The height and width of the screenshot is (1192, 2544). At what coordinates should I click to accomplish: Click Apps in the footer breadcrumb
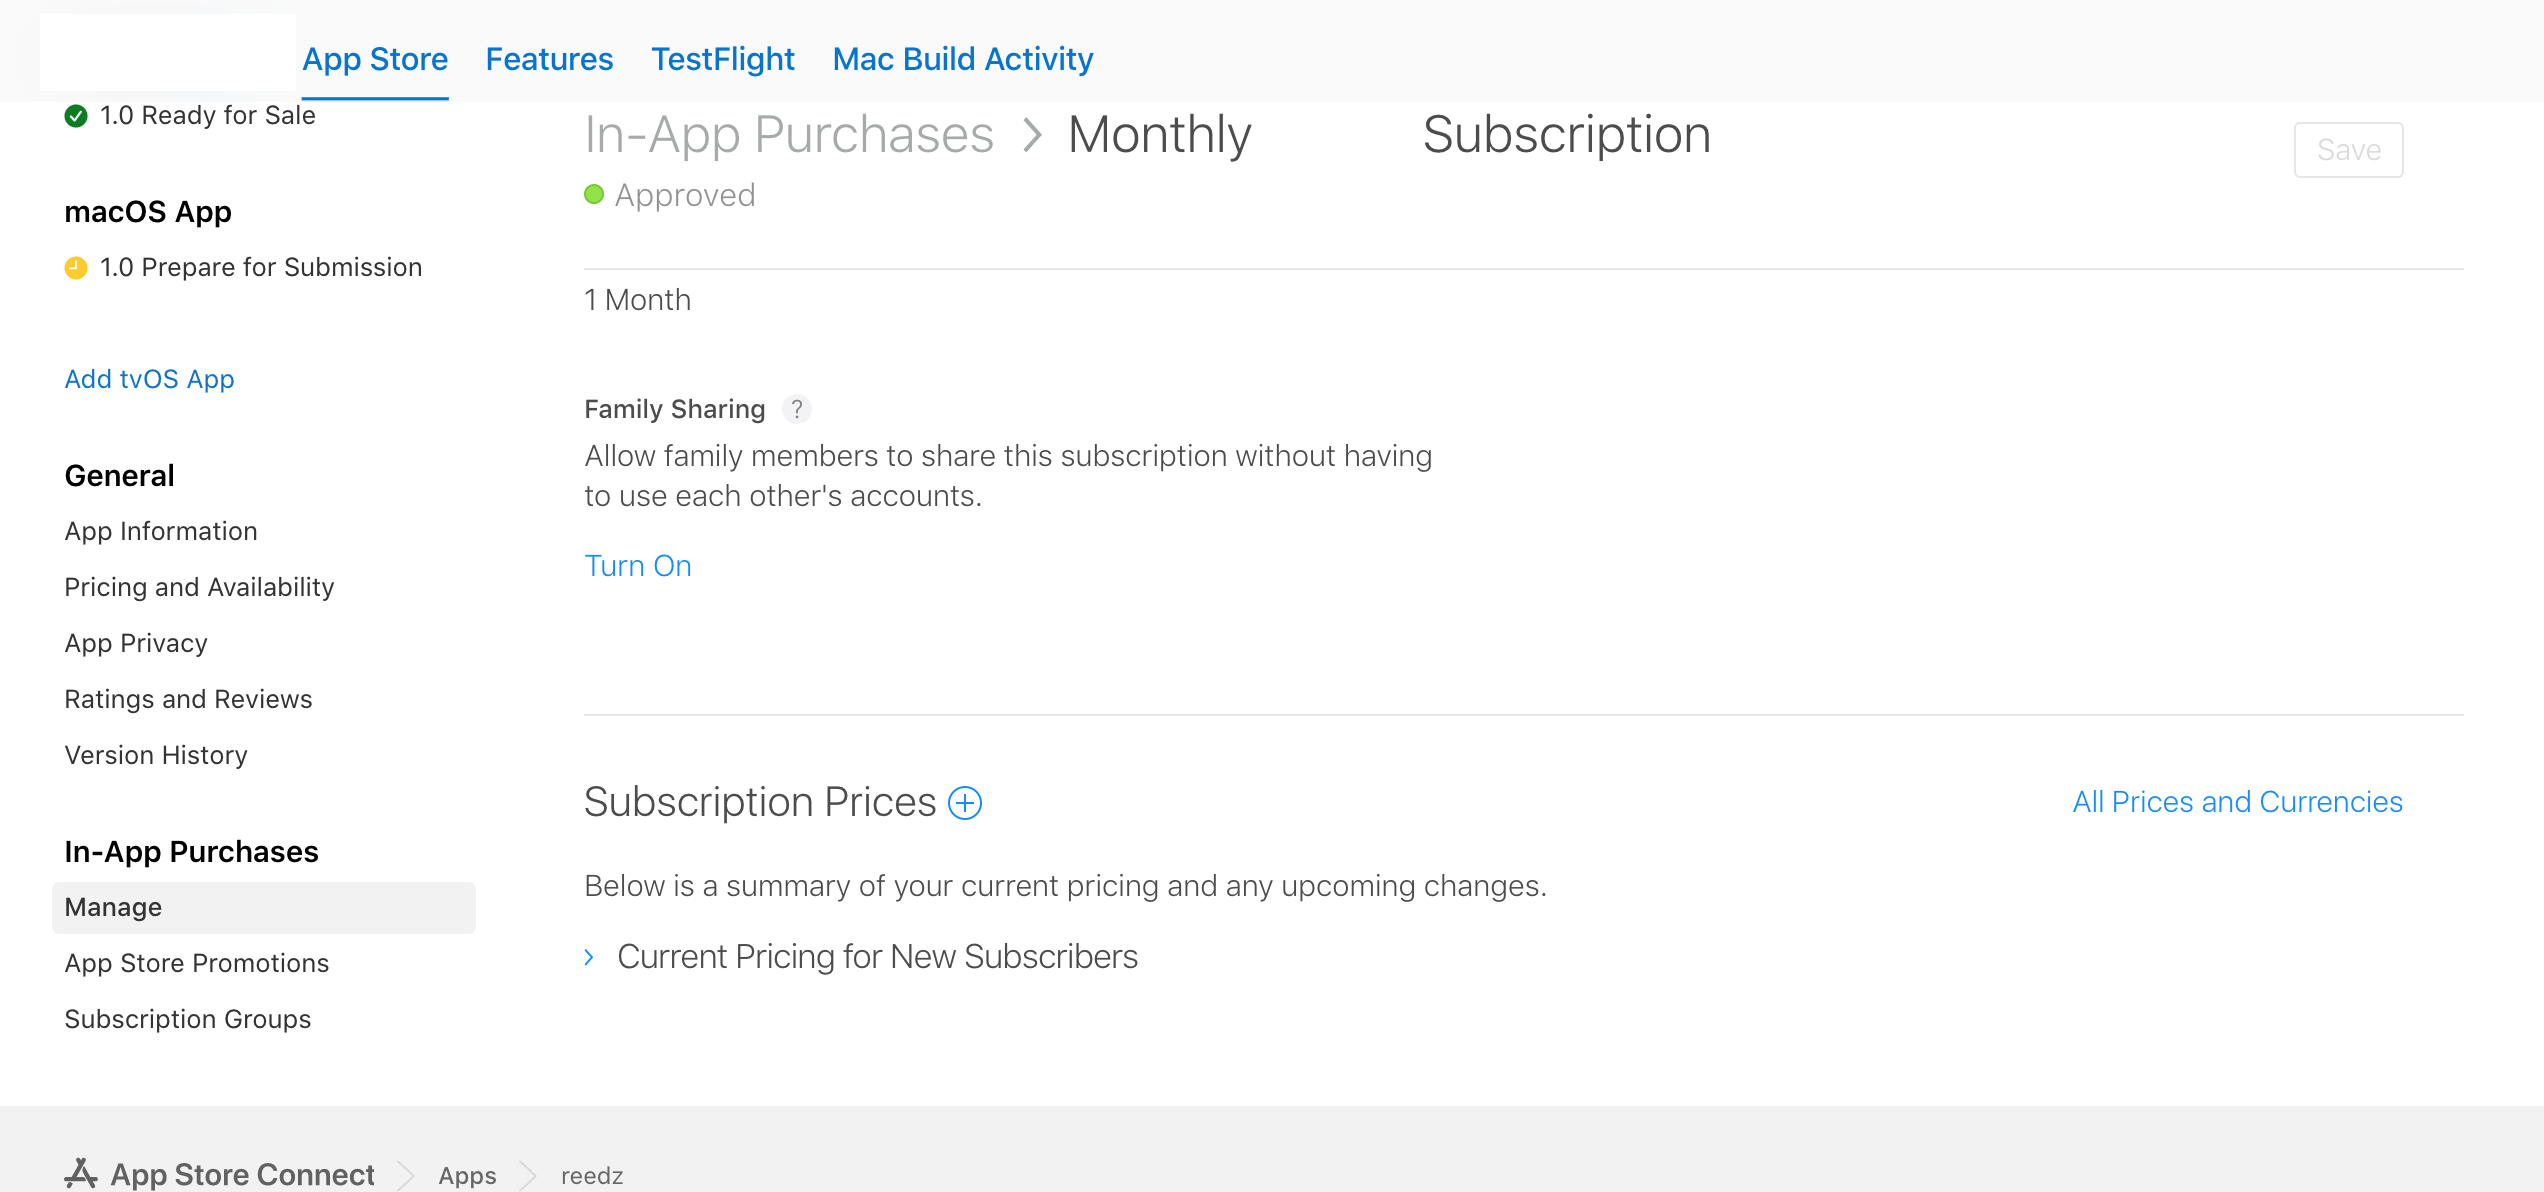tap(467, 1175)
